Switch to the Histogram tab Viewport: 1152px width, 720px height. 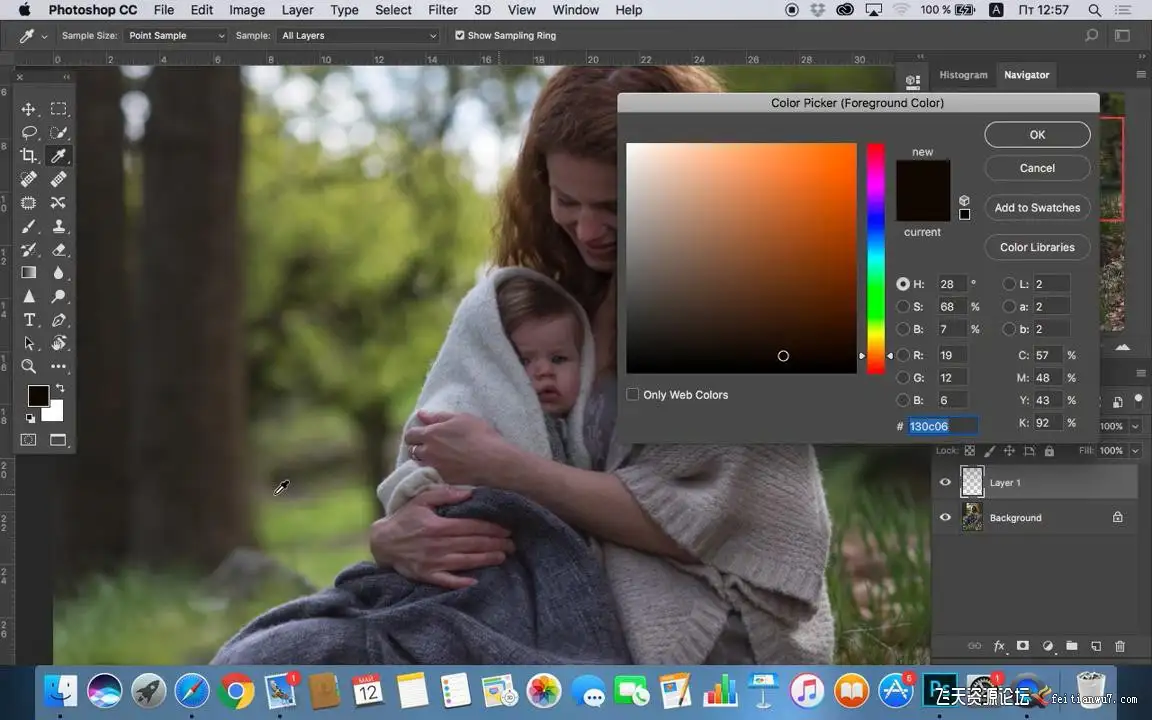[963, 75]
